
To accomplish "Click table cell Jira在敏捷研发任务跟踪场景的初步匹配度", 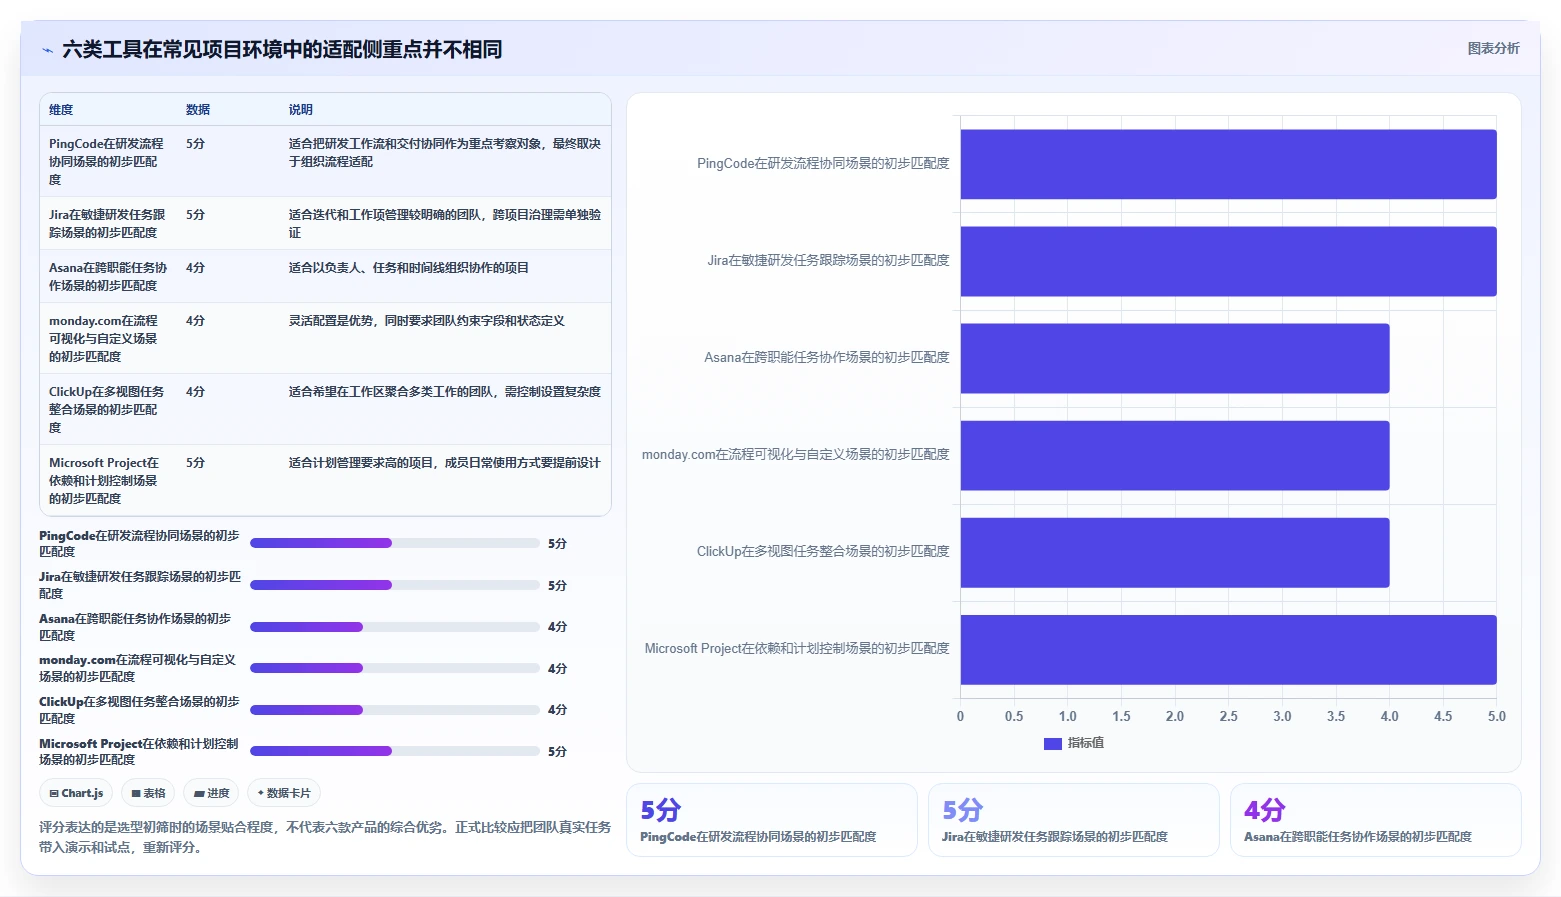I will tap(108, 224).
